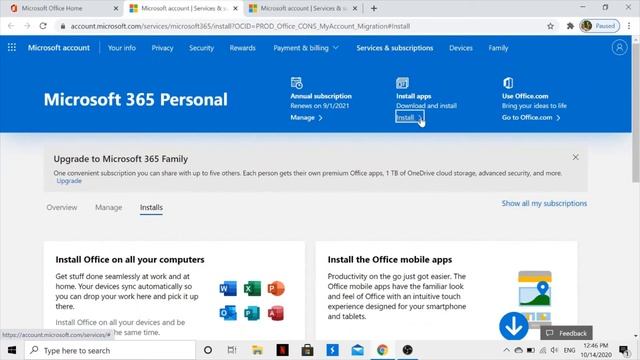Open the Mail app on the taskbar

coord(358,350)
